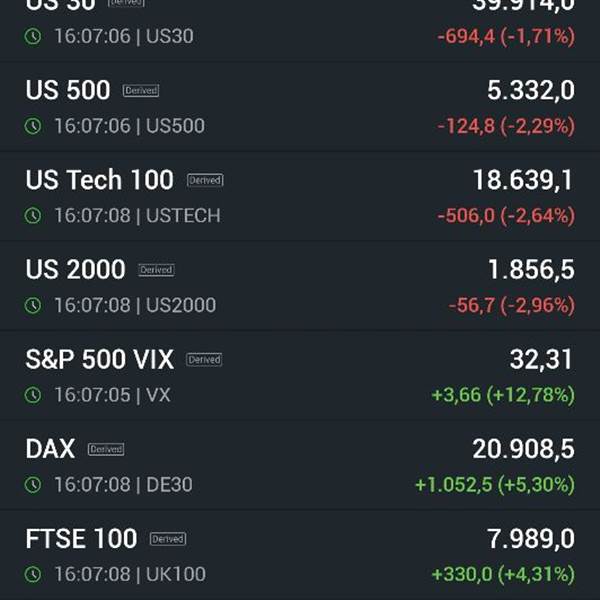Tap the clock icon beside VX ticker
The height and width of the screenshot is (600, 600).
pos(33,395)
